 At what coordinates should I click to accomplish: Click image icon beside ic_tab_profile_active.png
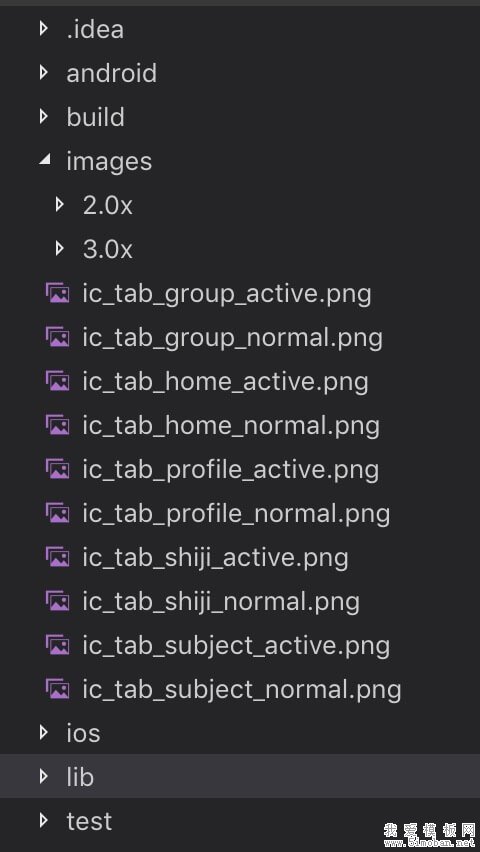point(58,469)
